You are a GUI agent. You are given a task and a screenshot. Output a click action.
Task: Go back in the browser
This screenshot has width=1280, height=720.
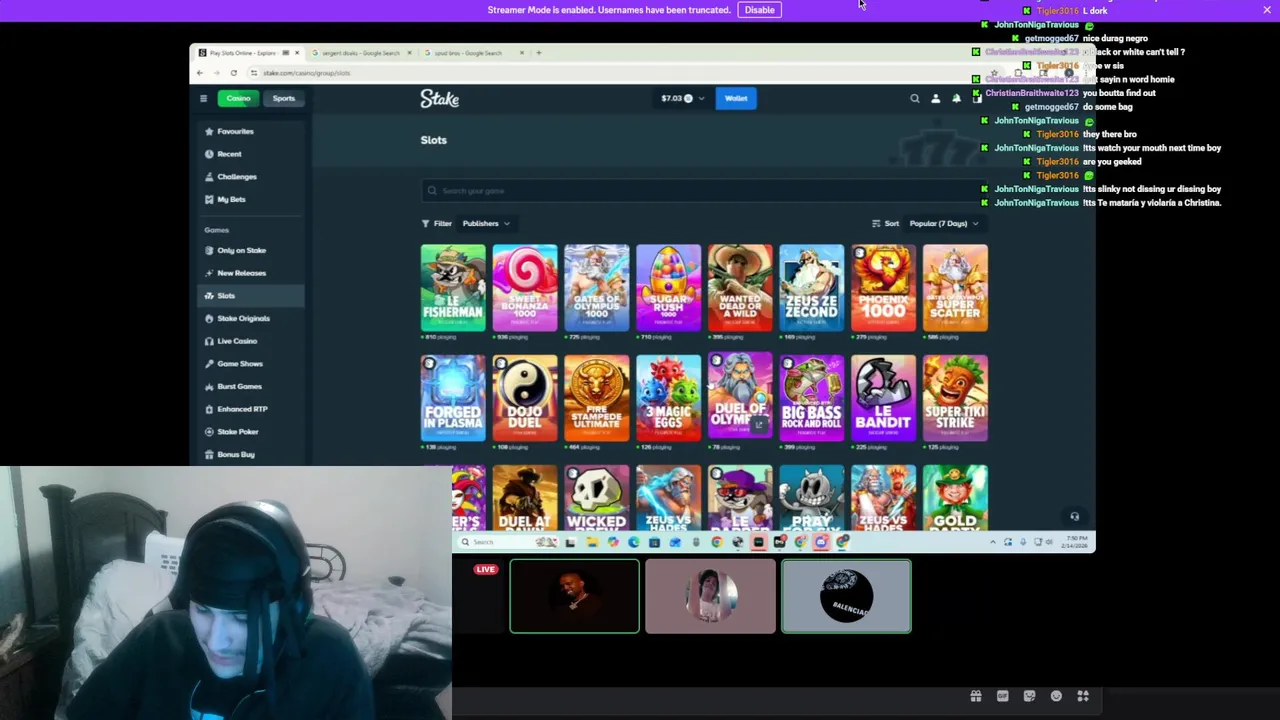(x=200, y=72)
